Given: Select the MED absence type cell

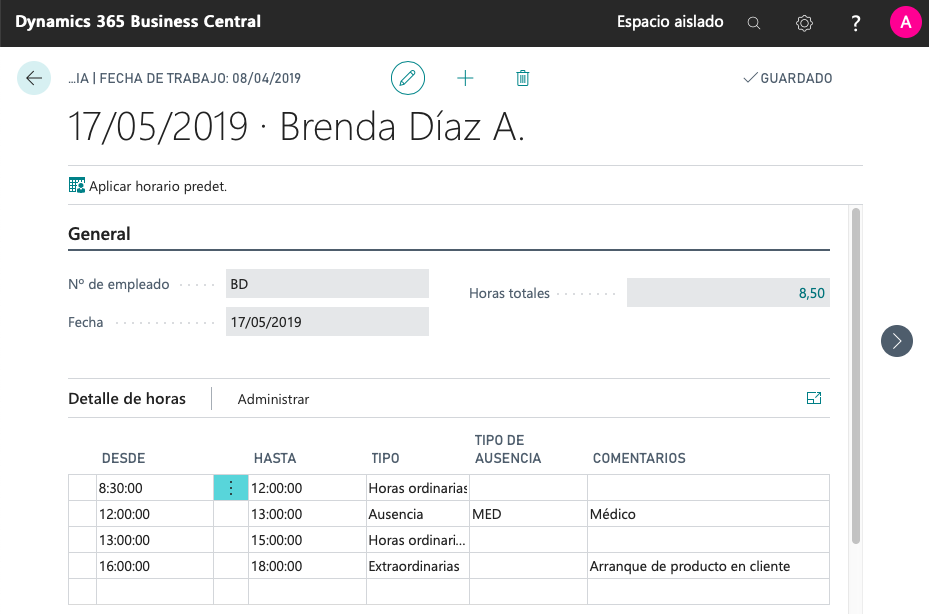Looking at the screenshot, I should click(x=527, y=514).
